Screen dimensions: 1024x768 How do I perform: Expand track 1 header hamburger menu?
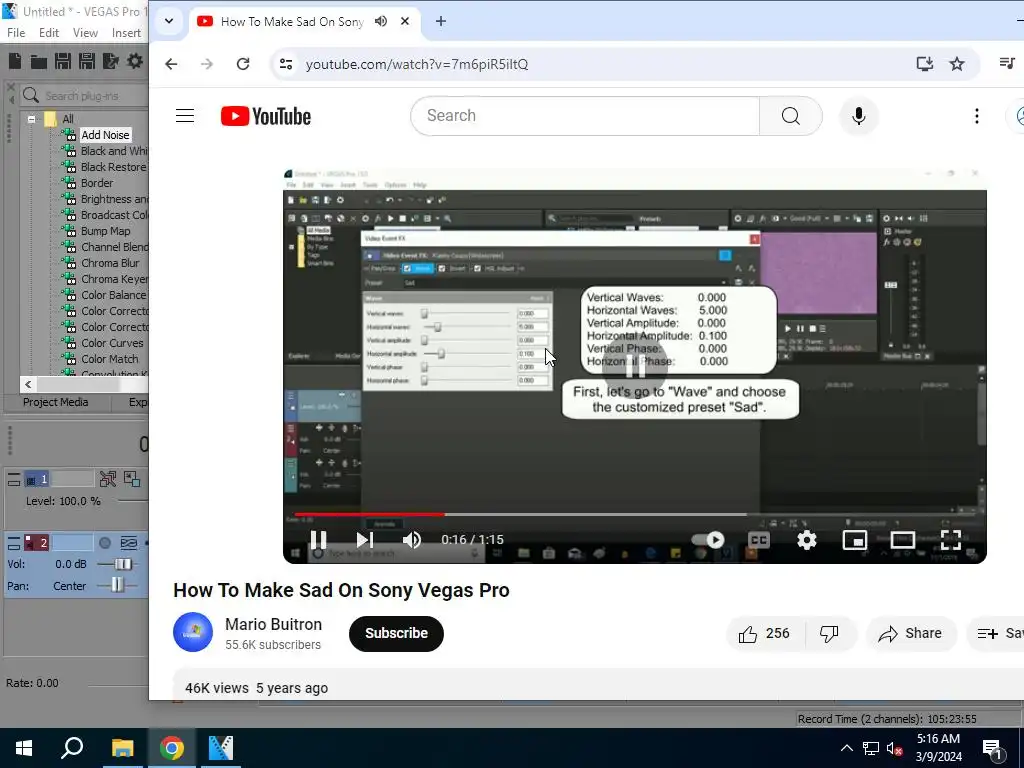pos(14,480)
